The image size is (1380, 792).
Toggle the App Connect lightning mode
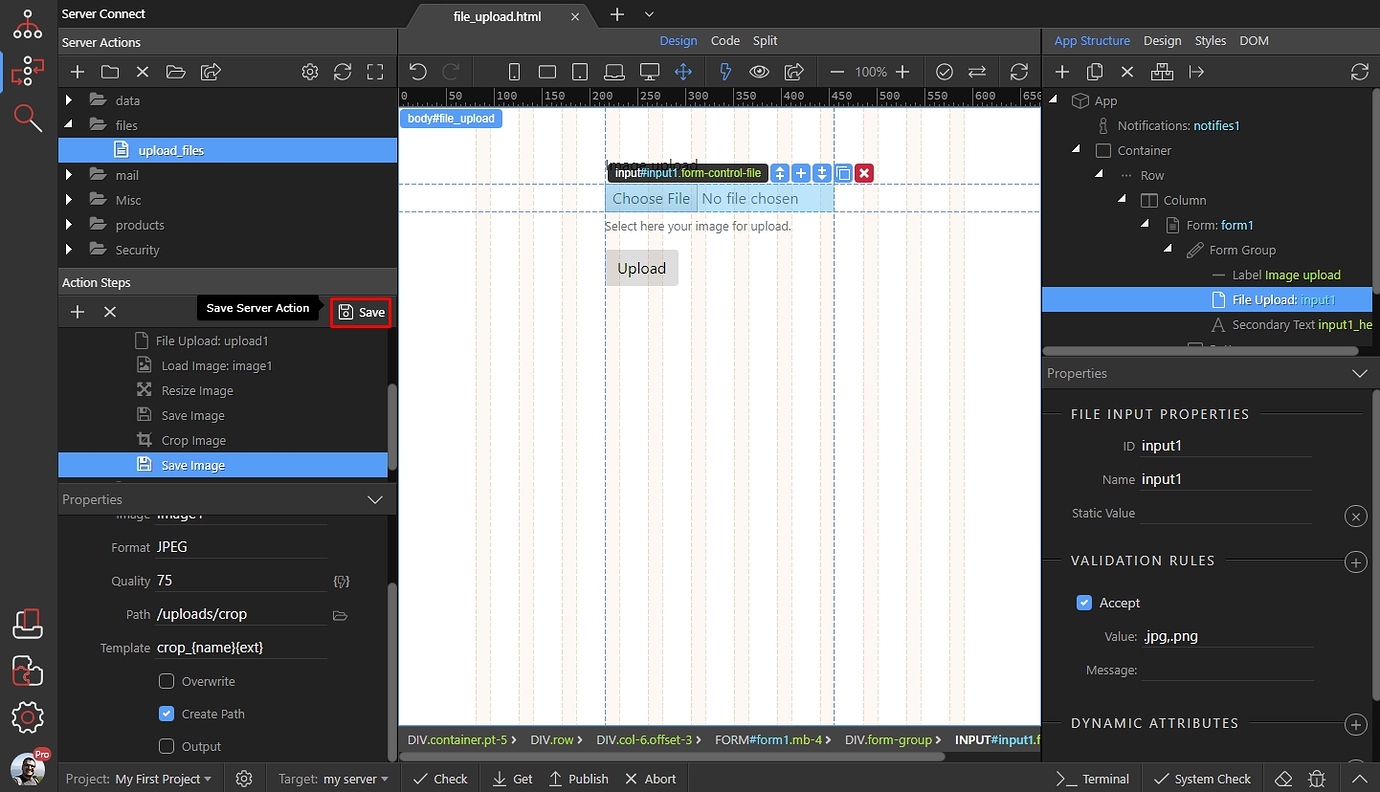click(726, 72)
